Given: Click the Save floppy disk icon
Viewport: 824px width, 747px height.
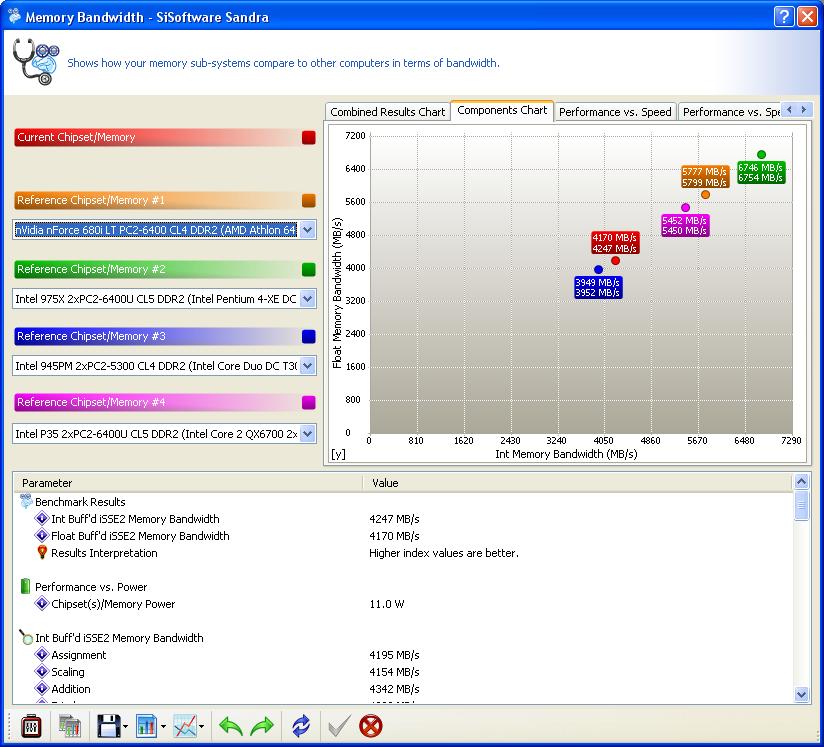Looking at the screenshot, I should pos(106,726).
